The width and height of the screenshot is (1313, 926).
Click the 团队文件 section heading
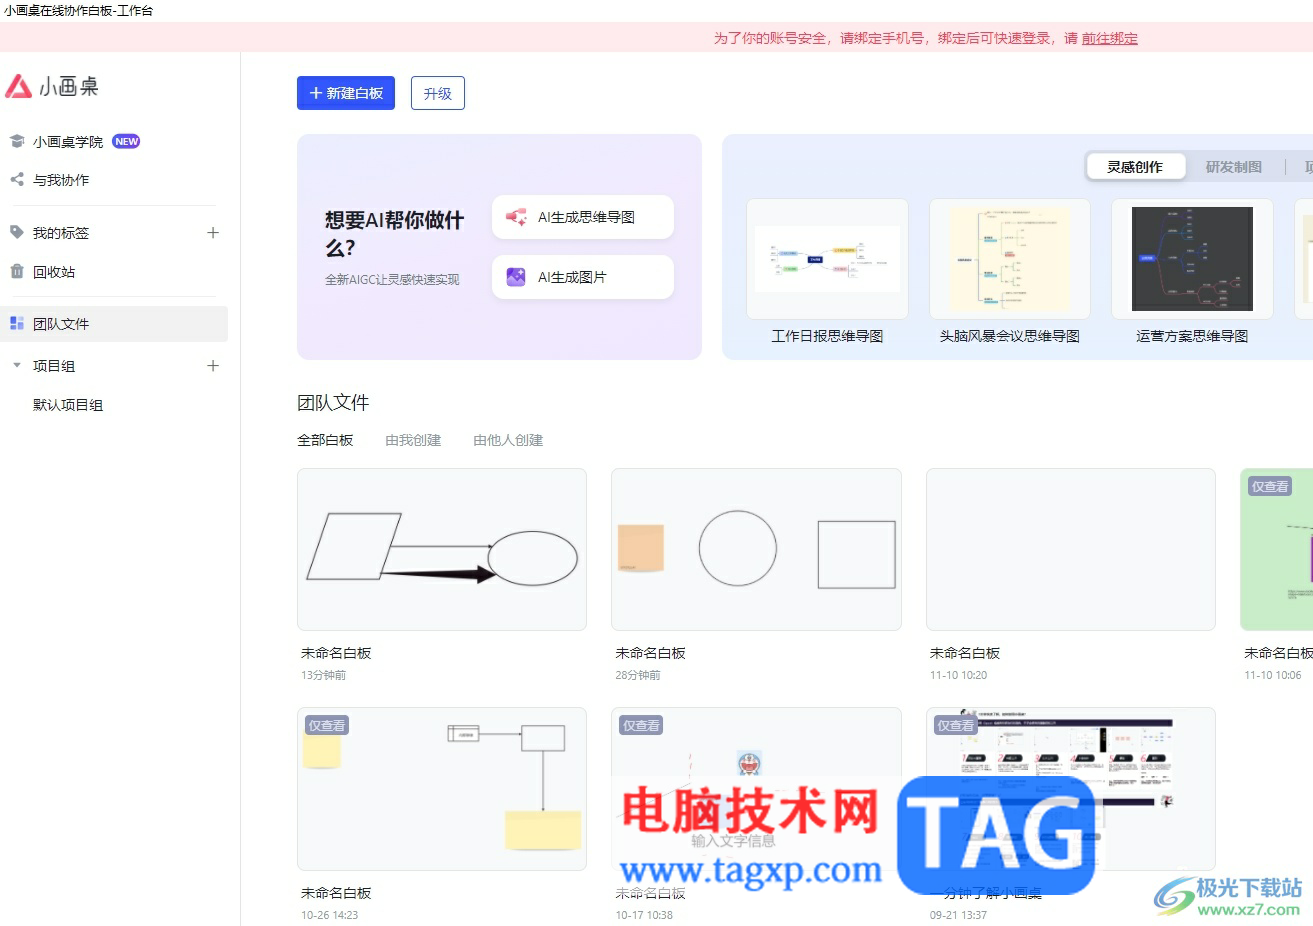[x=333, y=402]
